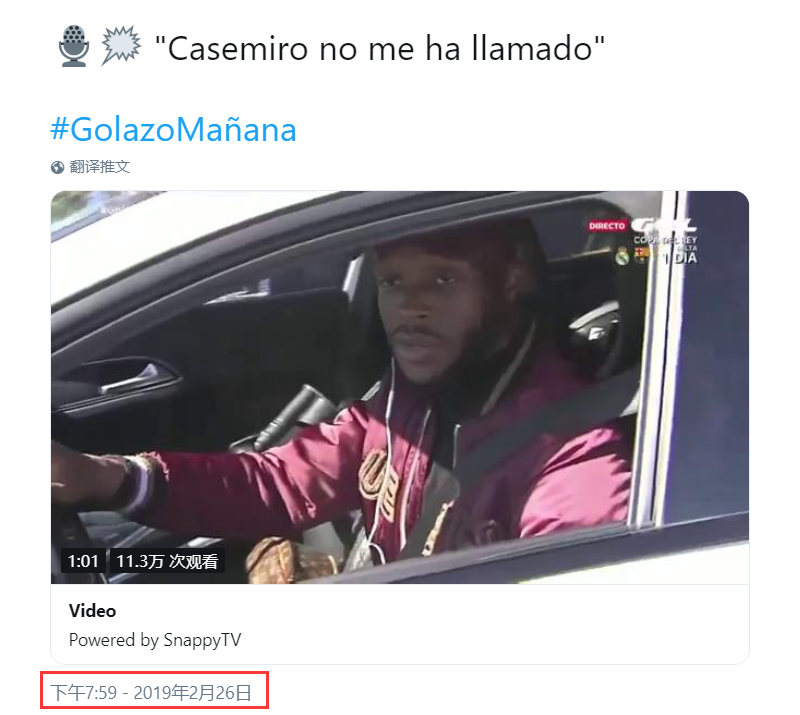Click the Barcelona crest in overlay
The height and width of the screenshot is (715, 800).
tap(641, 255)
